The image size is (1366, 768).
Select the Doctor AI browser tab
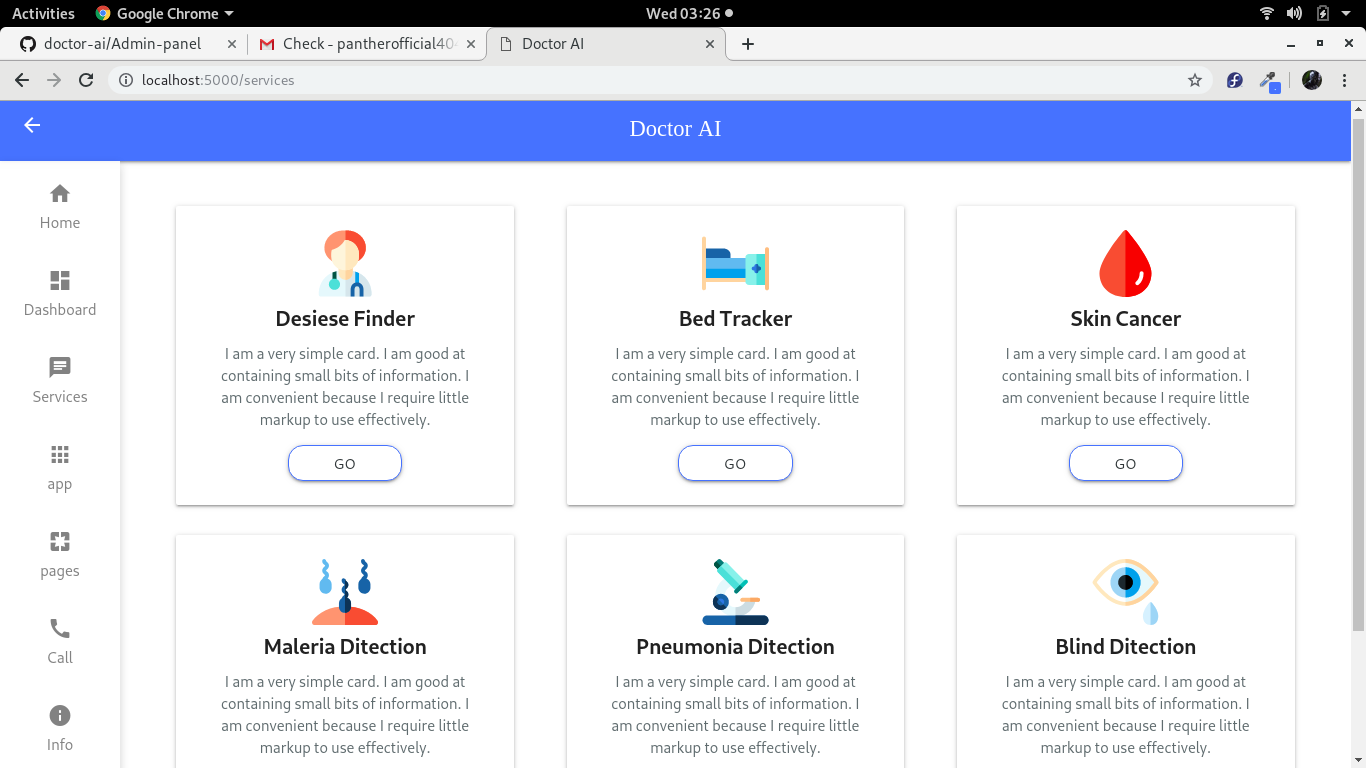tap(606, 44)
